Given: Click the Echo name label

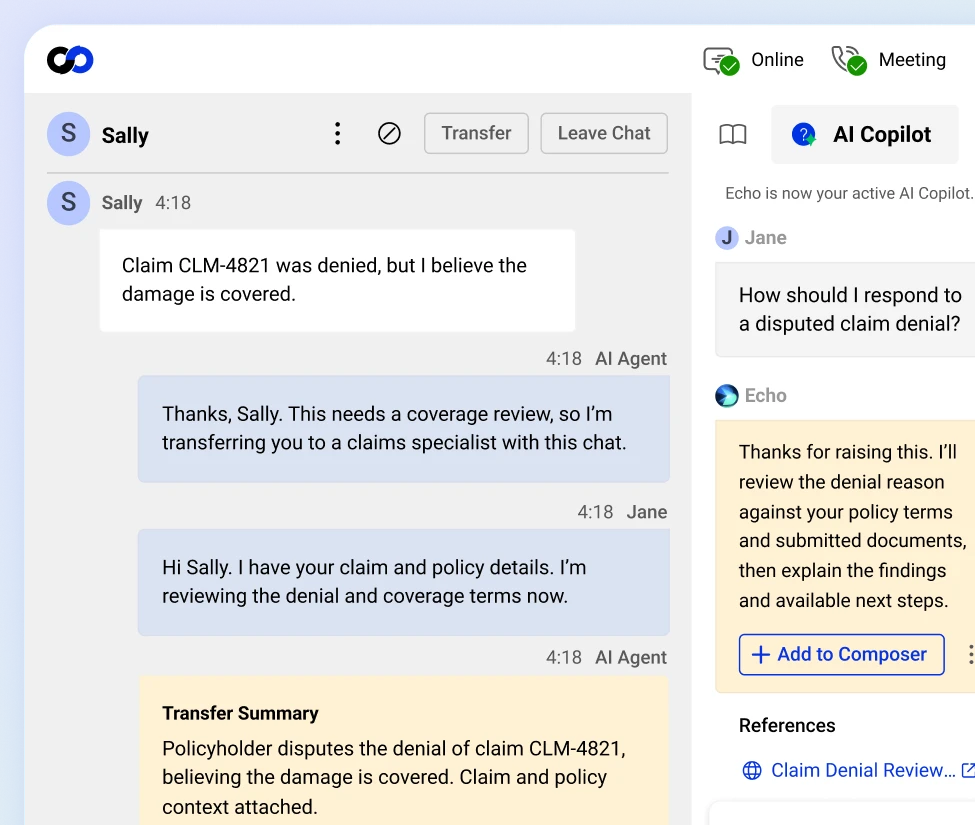Looking at the screenshot, I should [x=765, y=395].
